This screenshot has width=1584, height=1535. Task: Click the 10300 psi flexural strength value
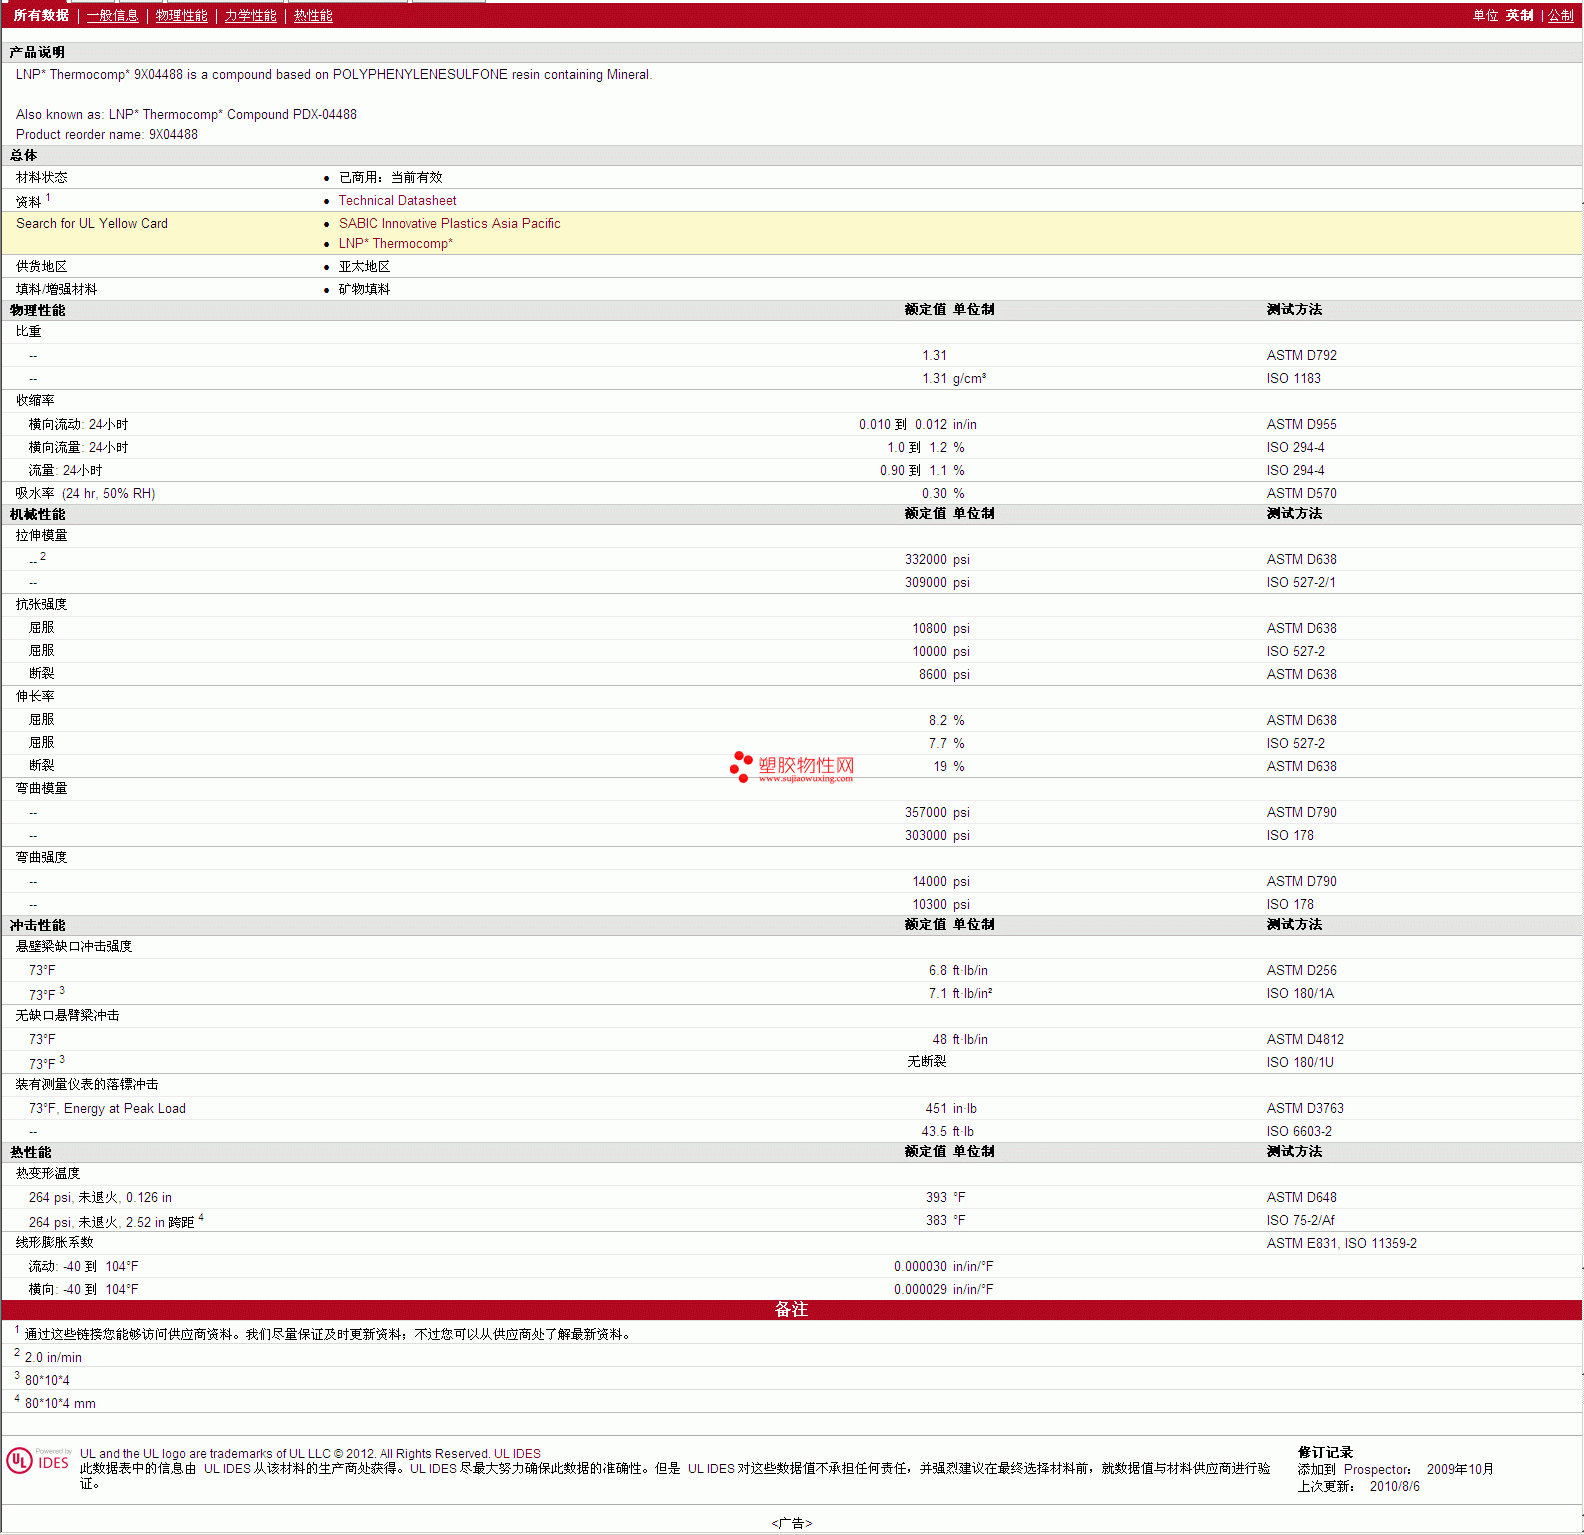click(941, 904)
